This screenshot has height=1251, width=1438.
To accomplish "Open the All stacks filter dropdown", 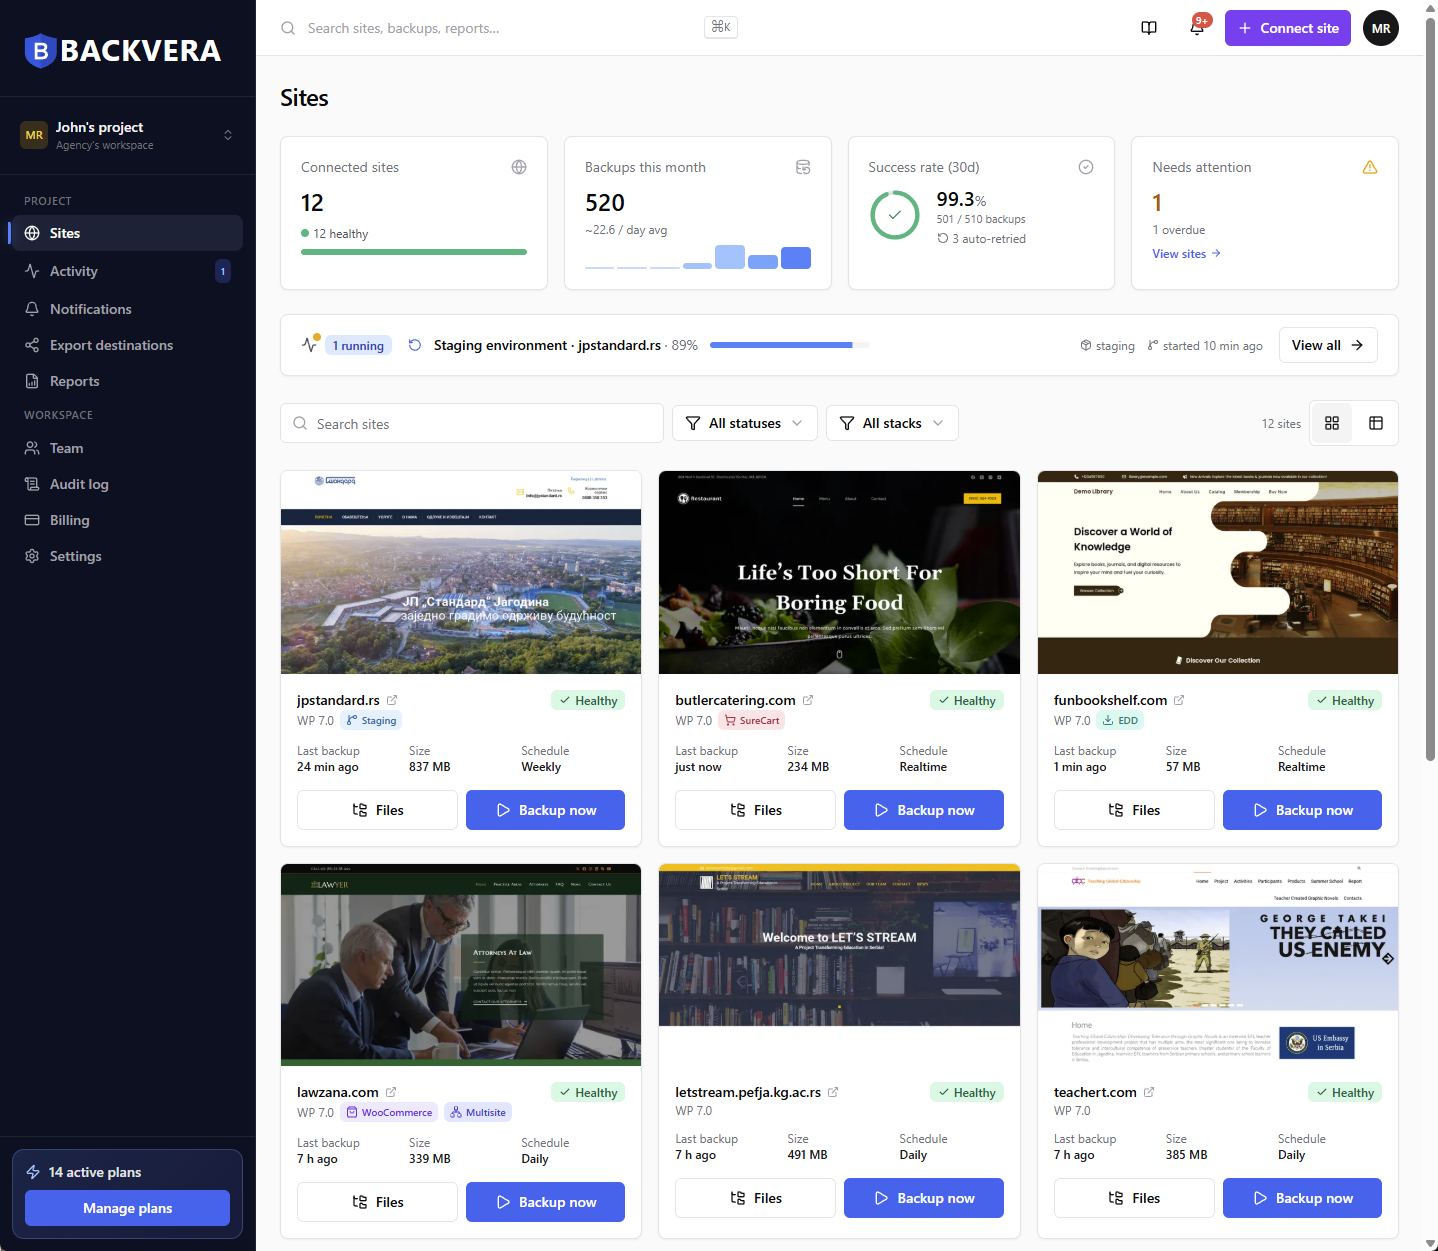I will coord(892,423).
